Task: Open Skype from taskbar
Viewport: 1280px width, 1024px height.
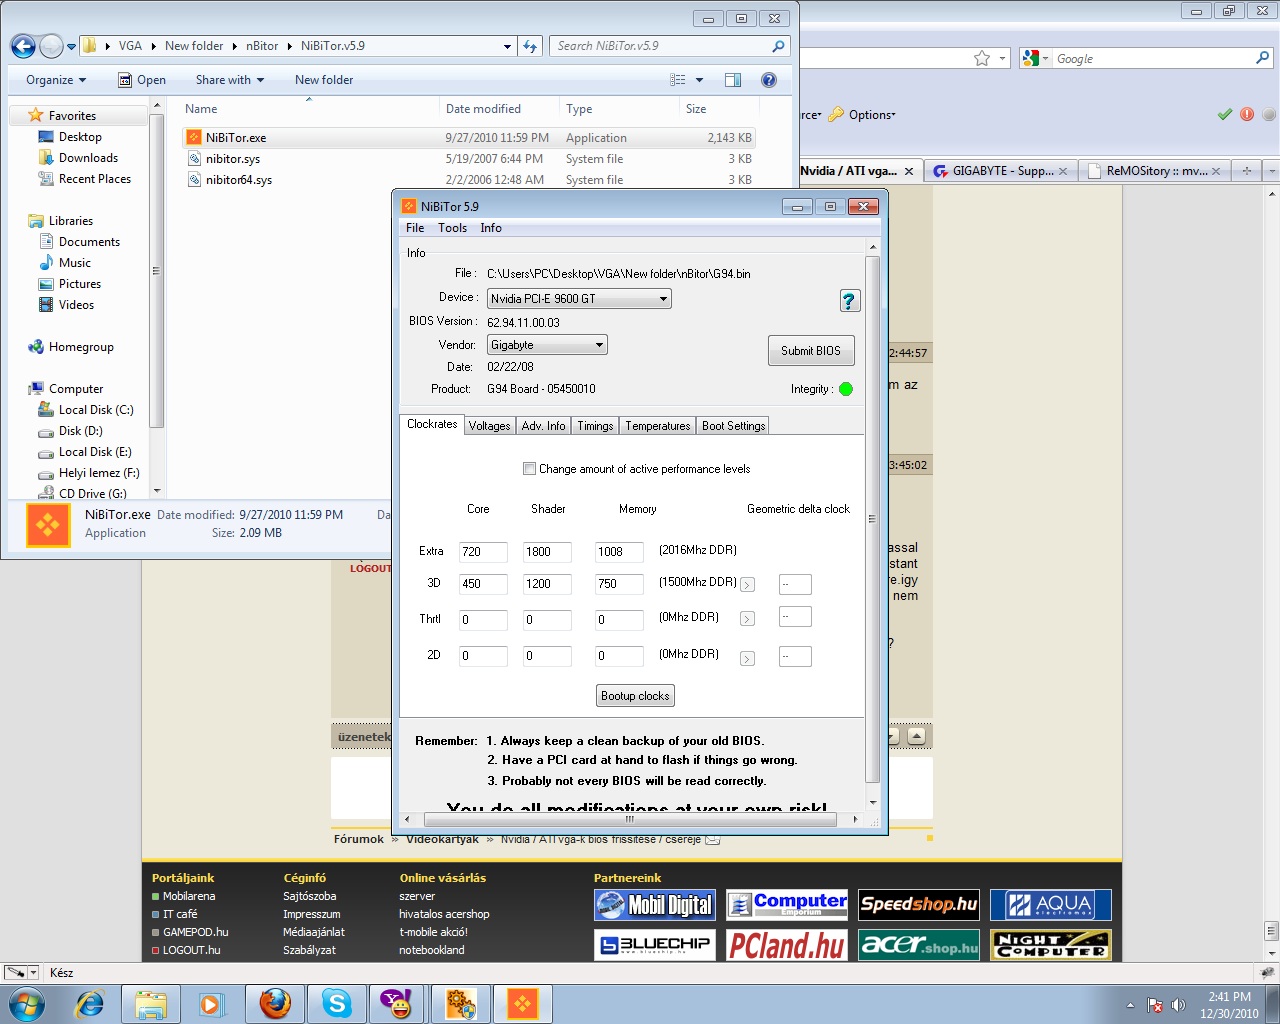Action: coord(336,1004)
